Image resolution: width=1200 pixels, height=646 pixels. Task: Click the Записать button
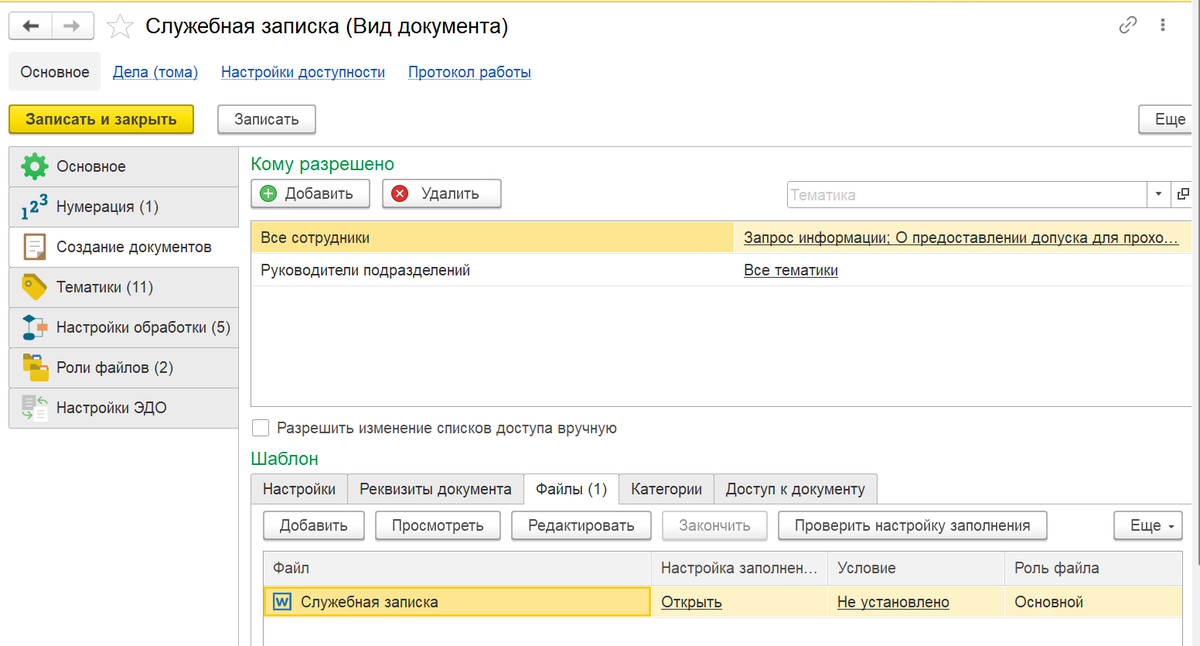click(267, 119)
